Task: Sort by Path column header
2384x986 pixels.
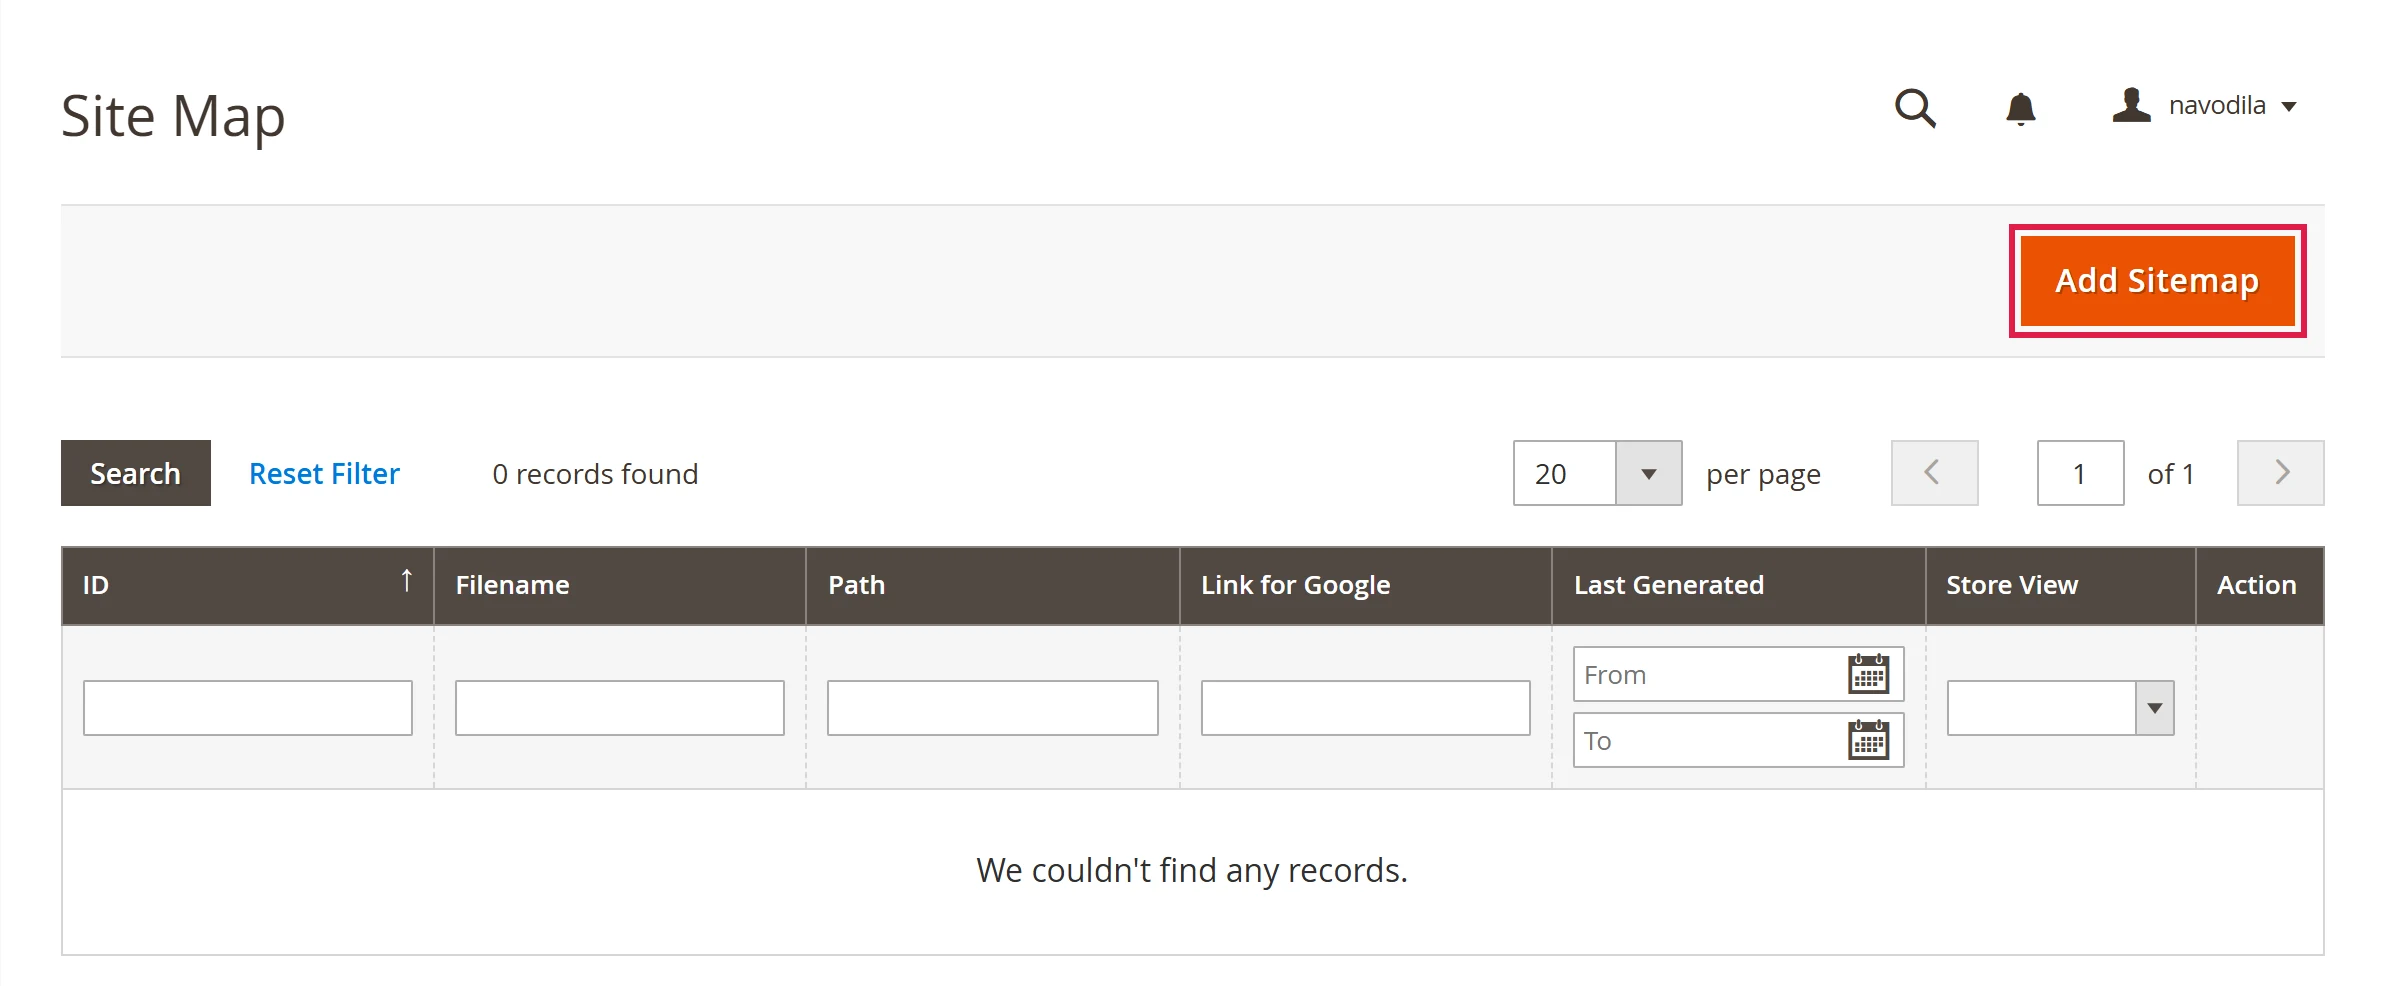Action: click(x=993, y=585)
